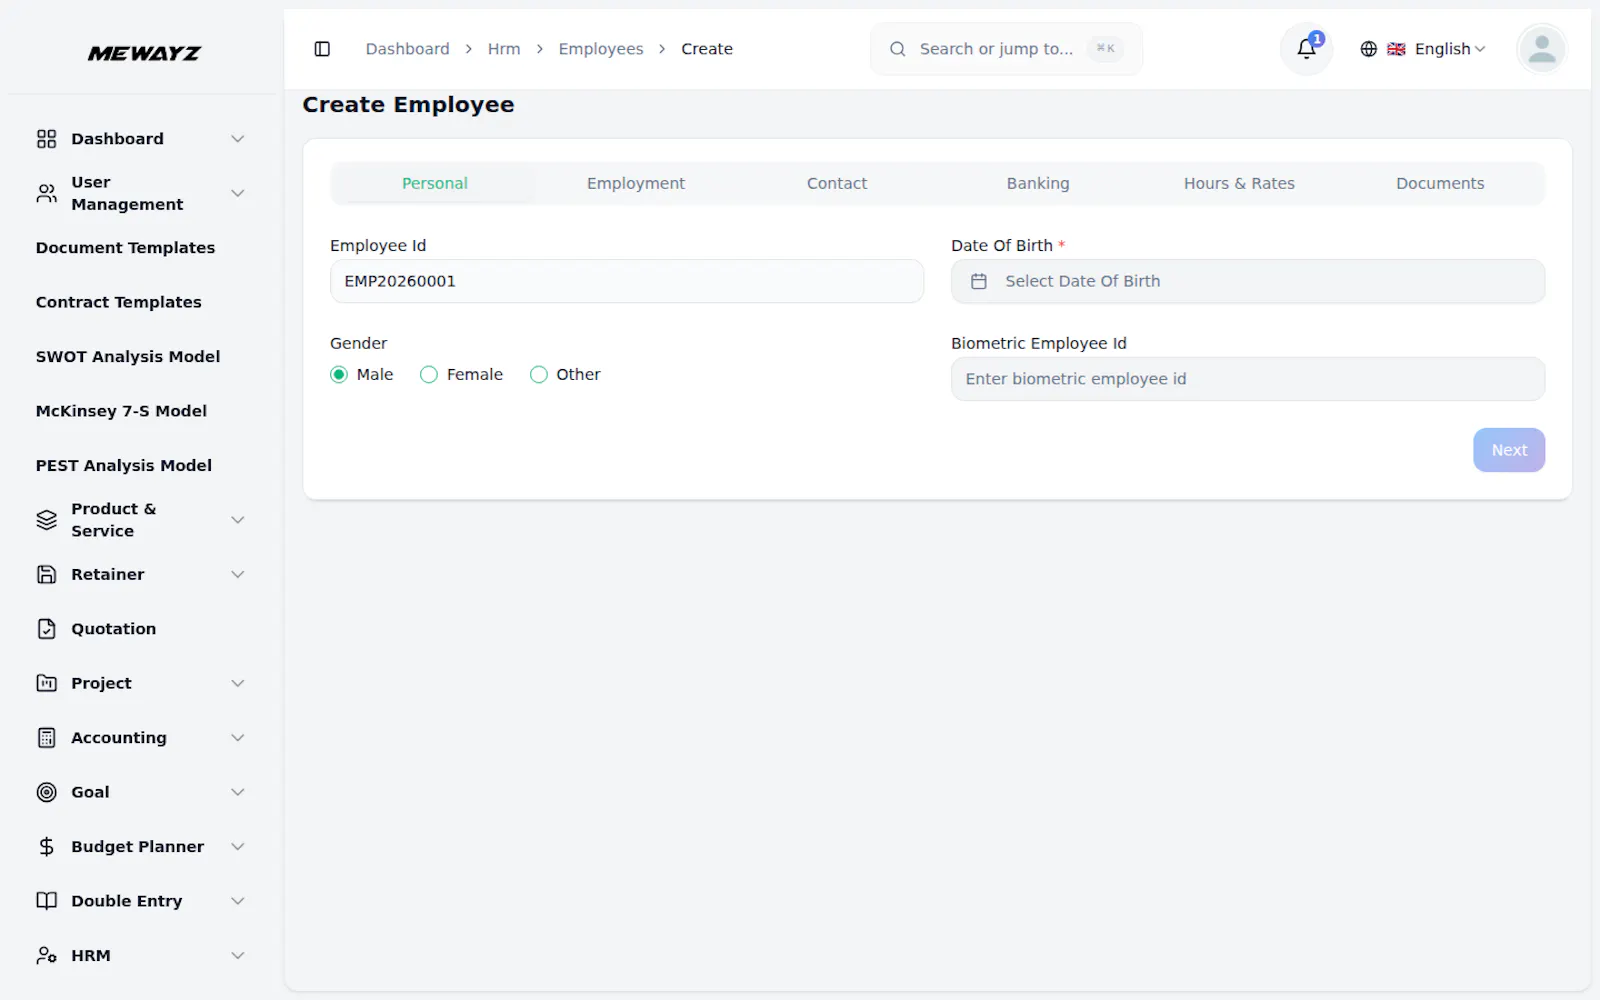Click the Create breadcrumb text
1600x1000 pixels.
tap(707, 49)
